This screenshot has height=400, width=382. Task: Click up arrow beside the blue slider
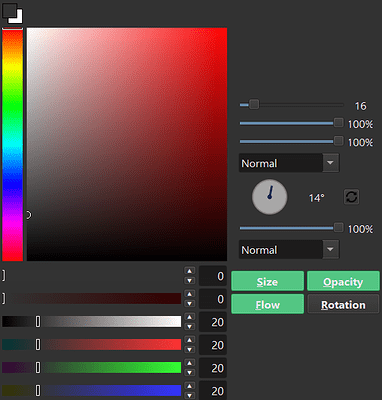tap(190, 386)
